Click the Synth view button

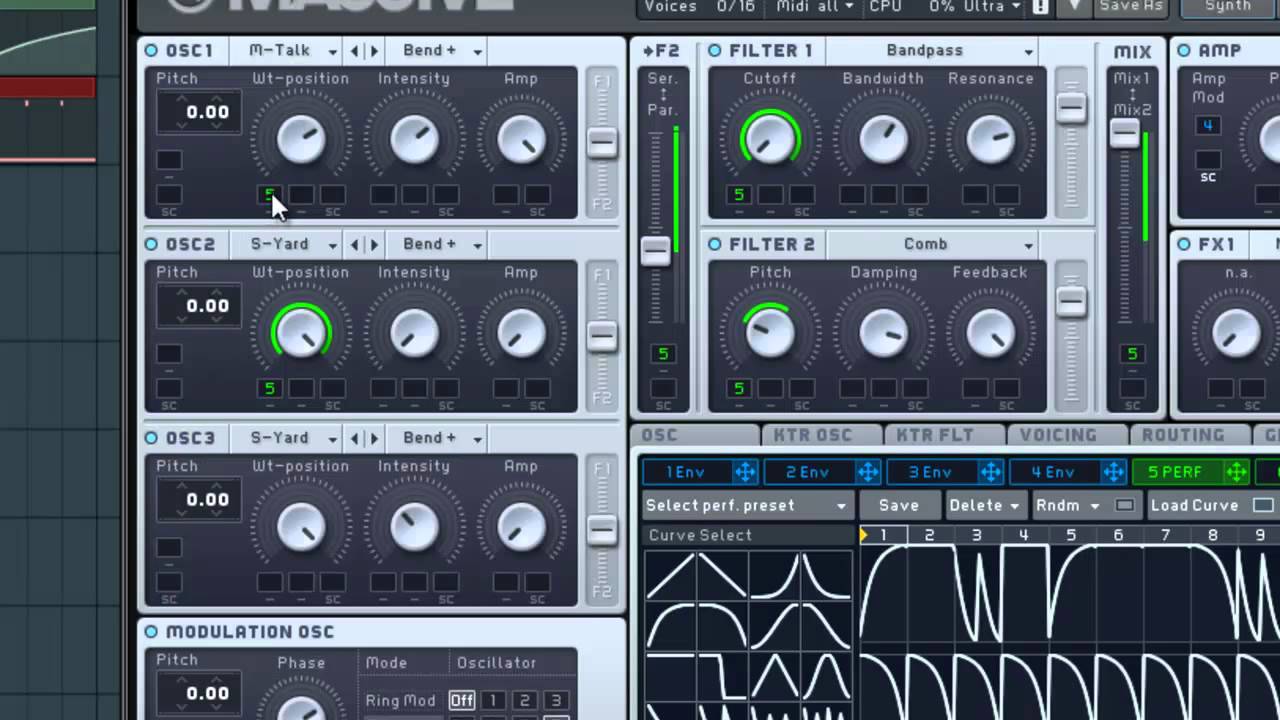[x=1229, y=7]
